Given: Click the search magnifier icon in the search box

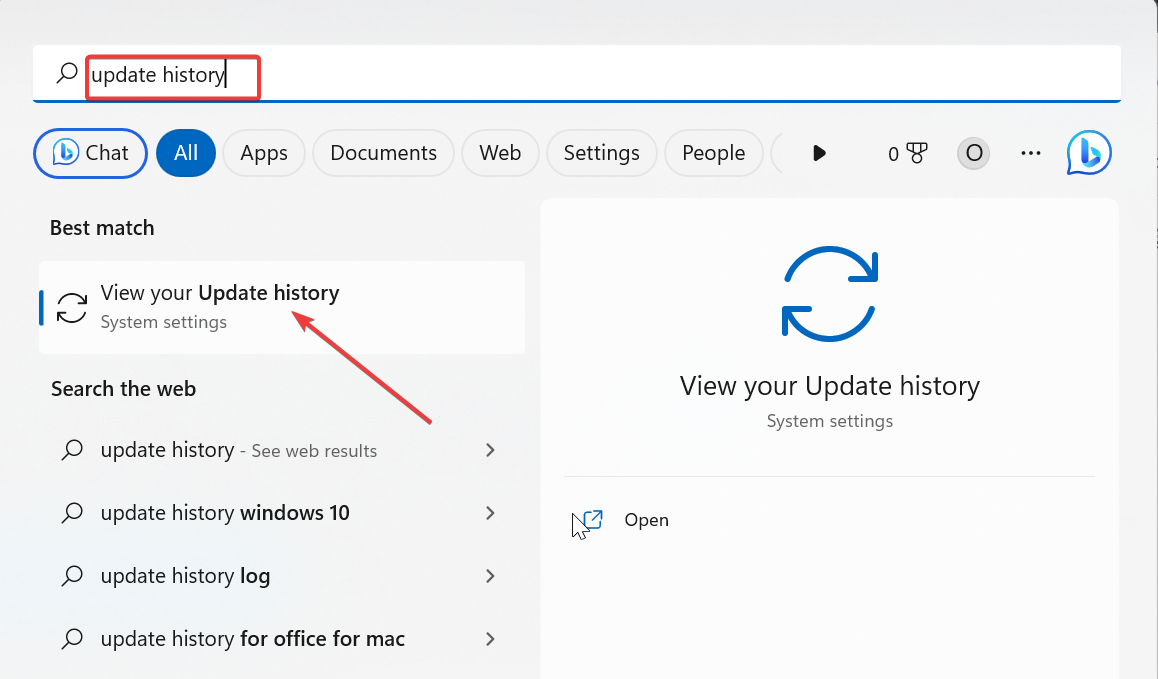Looking at the screenshot, I should pyautogui.click(x=66, y=75).
